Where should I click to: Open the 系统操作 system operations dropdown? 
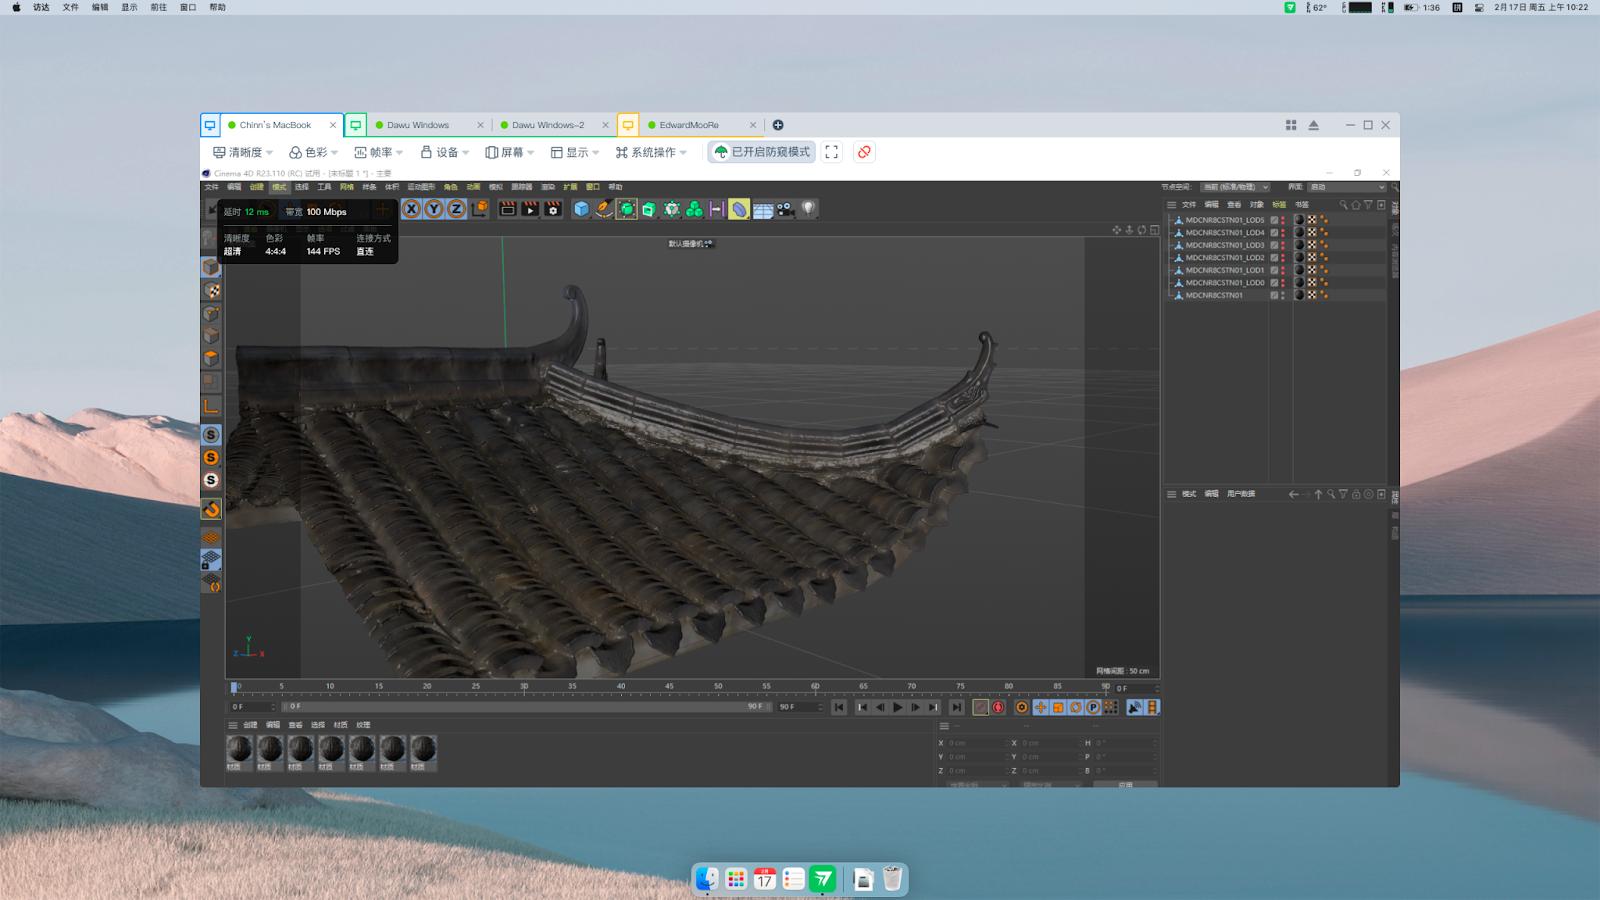651,152
